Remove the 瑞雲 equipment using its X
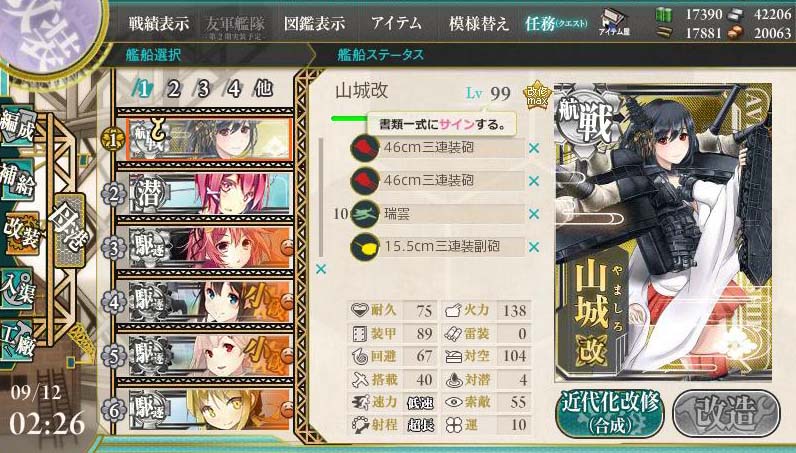 click(x=534, y=214)
